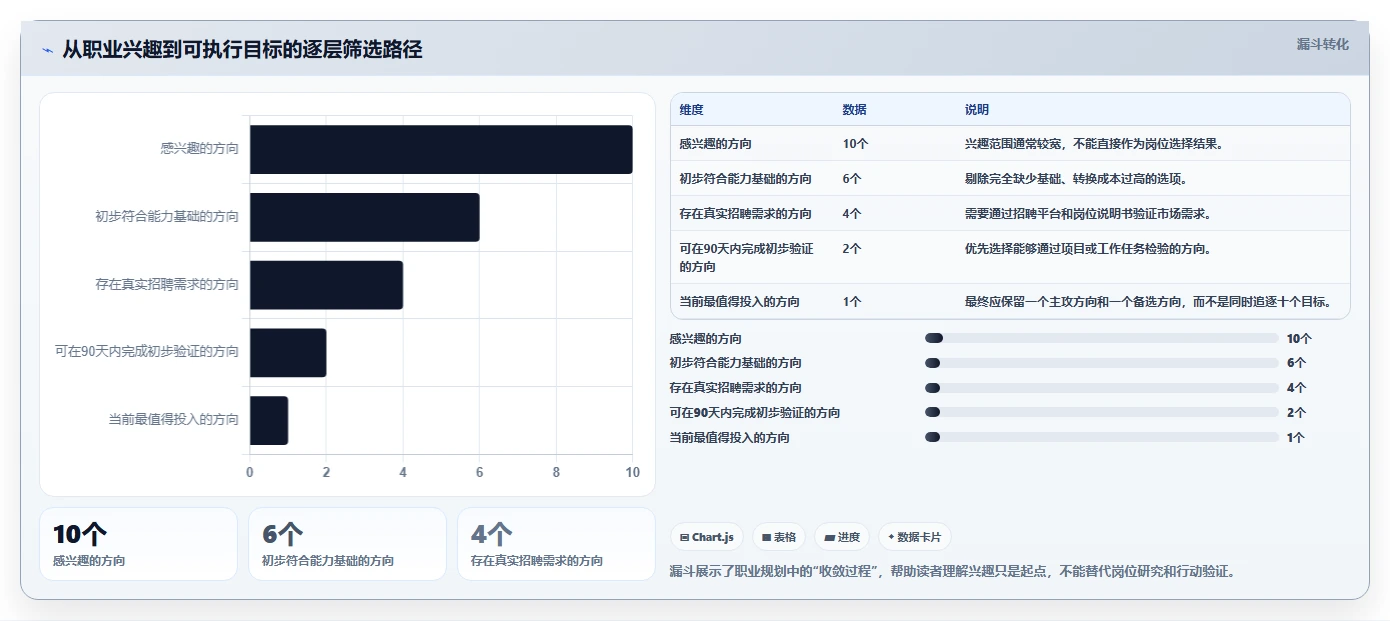Open the 6个 data card

347,544
